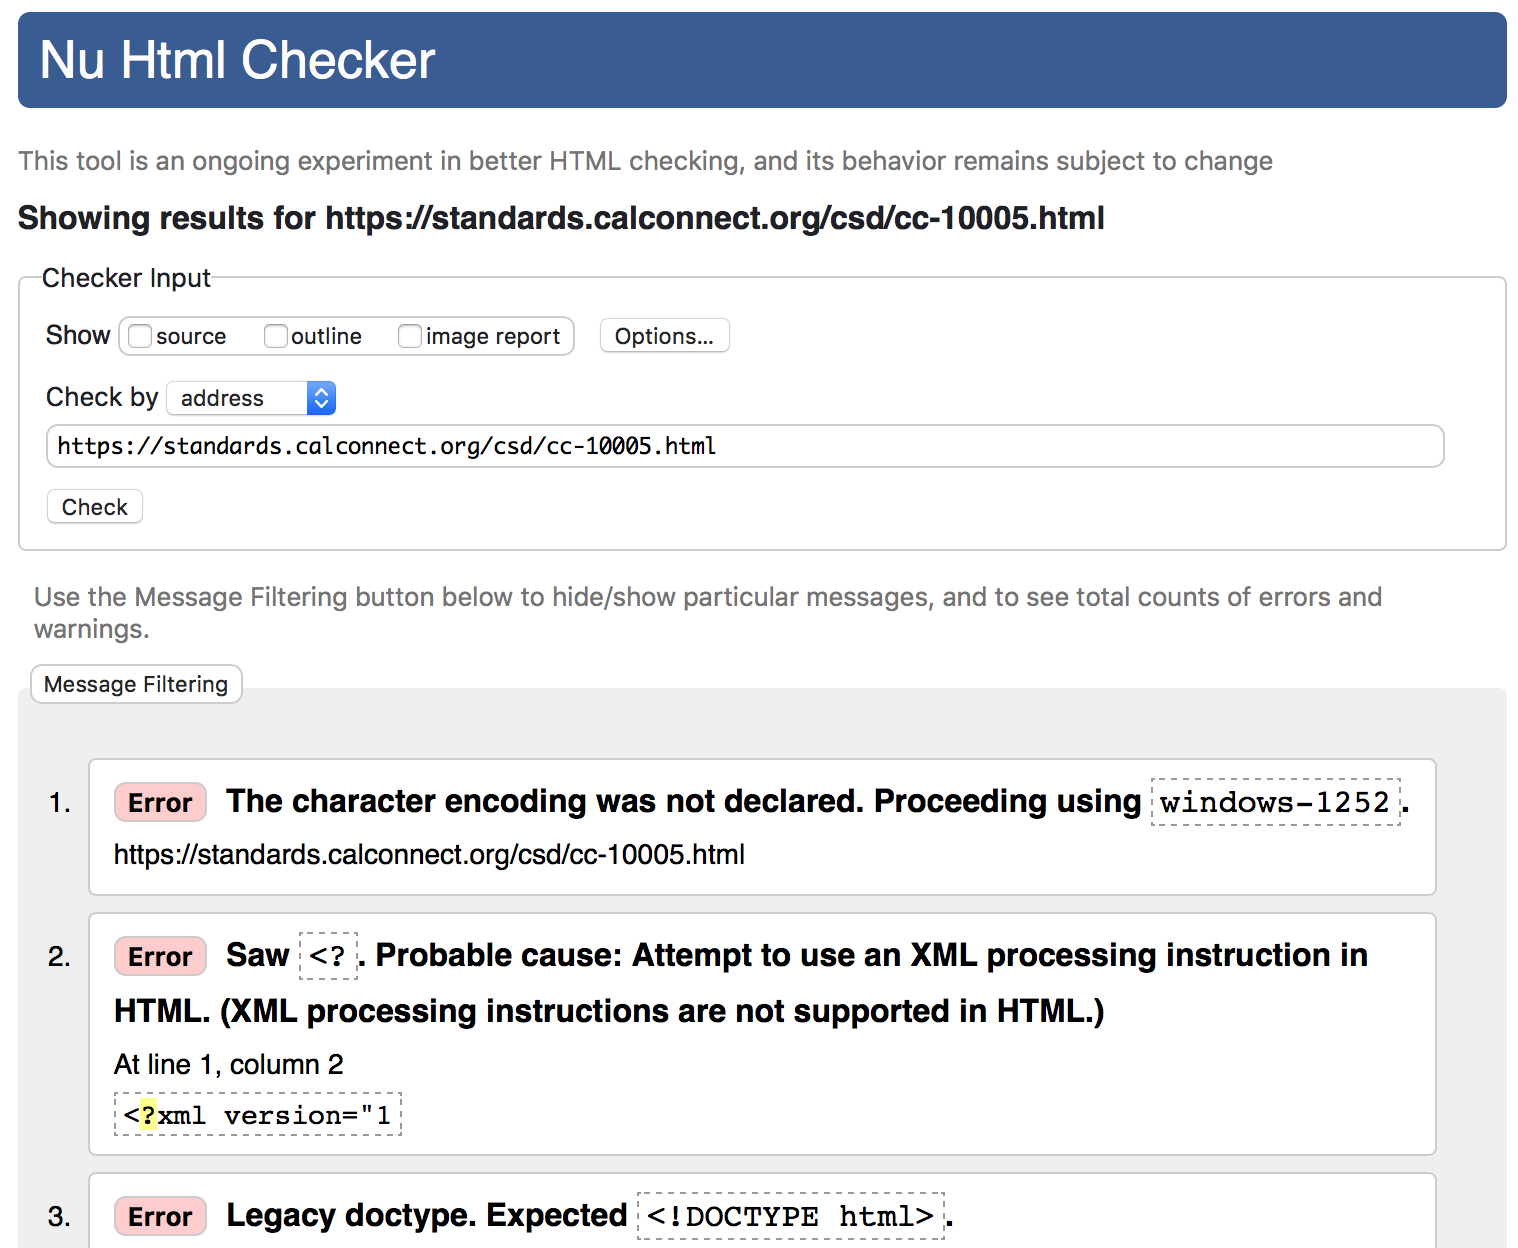This screenshot has height=1248, width=1518.
Task: Click the Checker Input section label
Action: 126,278
